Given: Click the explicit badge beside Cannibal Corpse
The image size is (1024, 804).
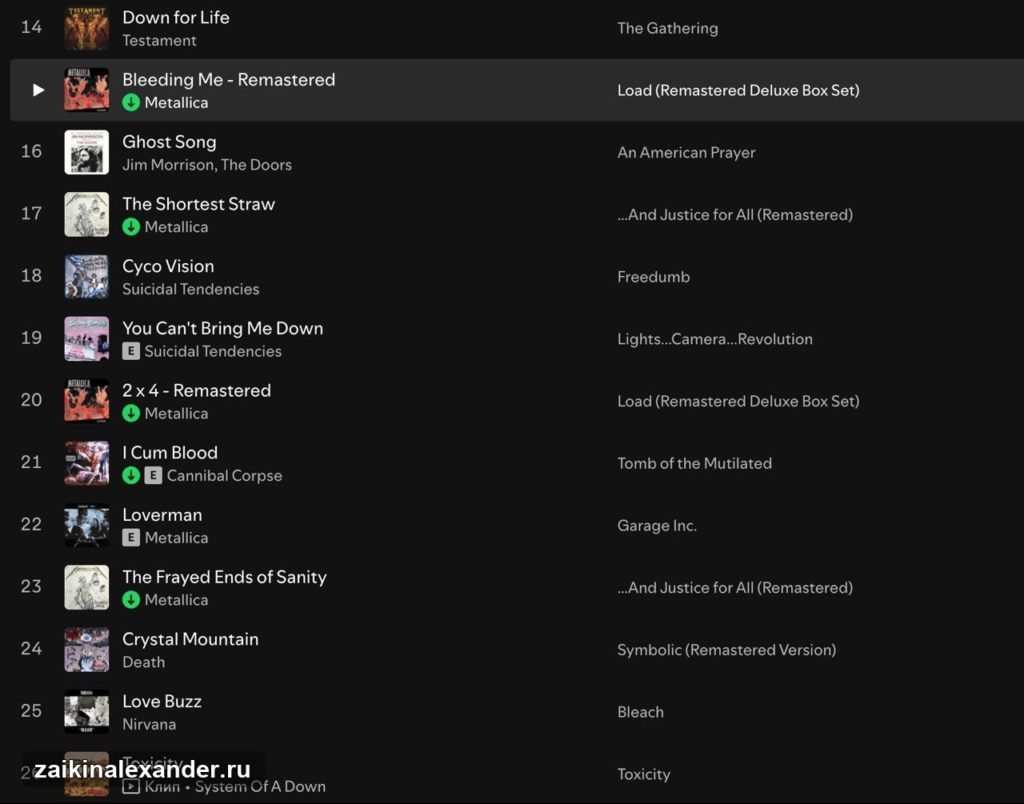Looking at the screenshot, I should [153, 475].
